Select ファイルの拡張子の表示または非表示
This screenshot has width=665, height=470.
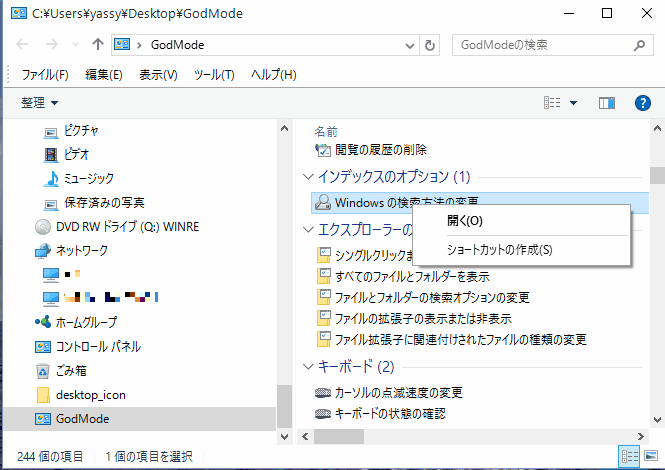click(423, 319)
